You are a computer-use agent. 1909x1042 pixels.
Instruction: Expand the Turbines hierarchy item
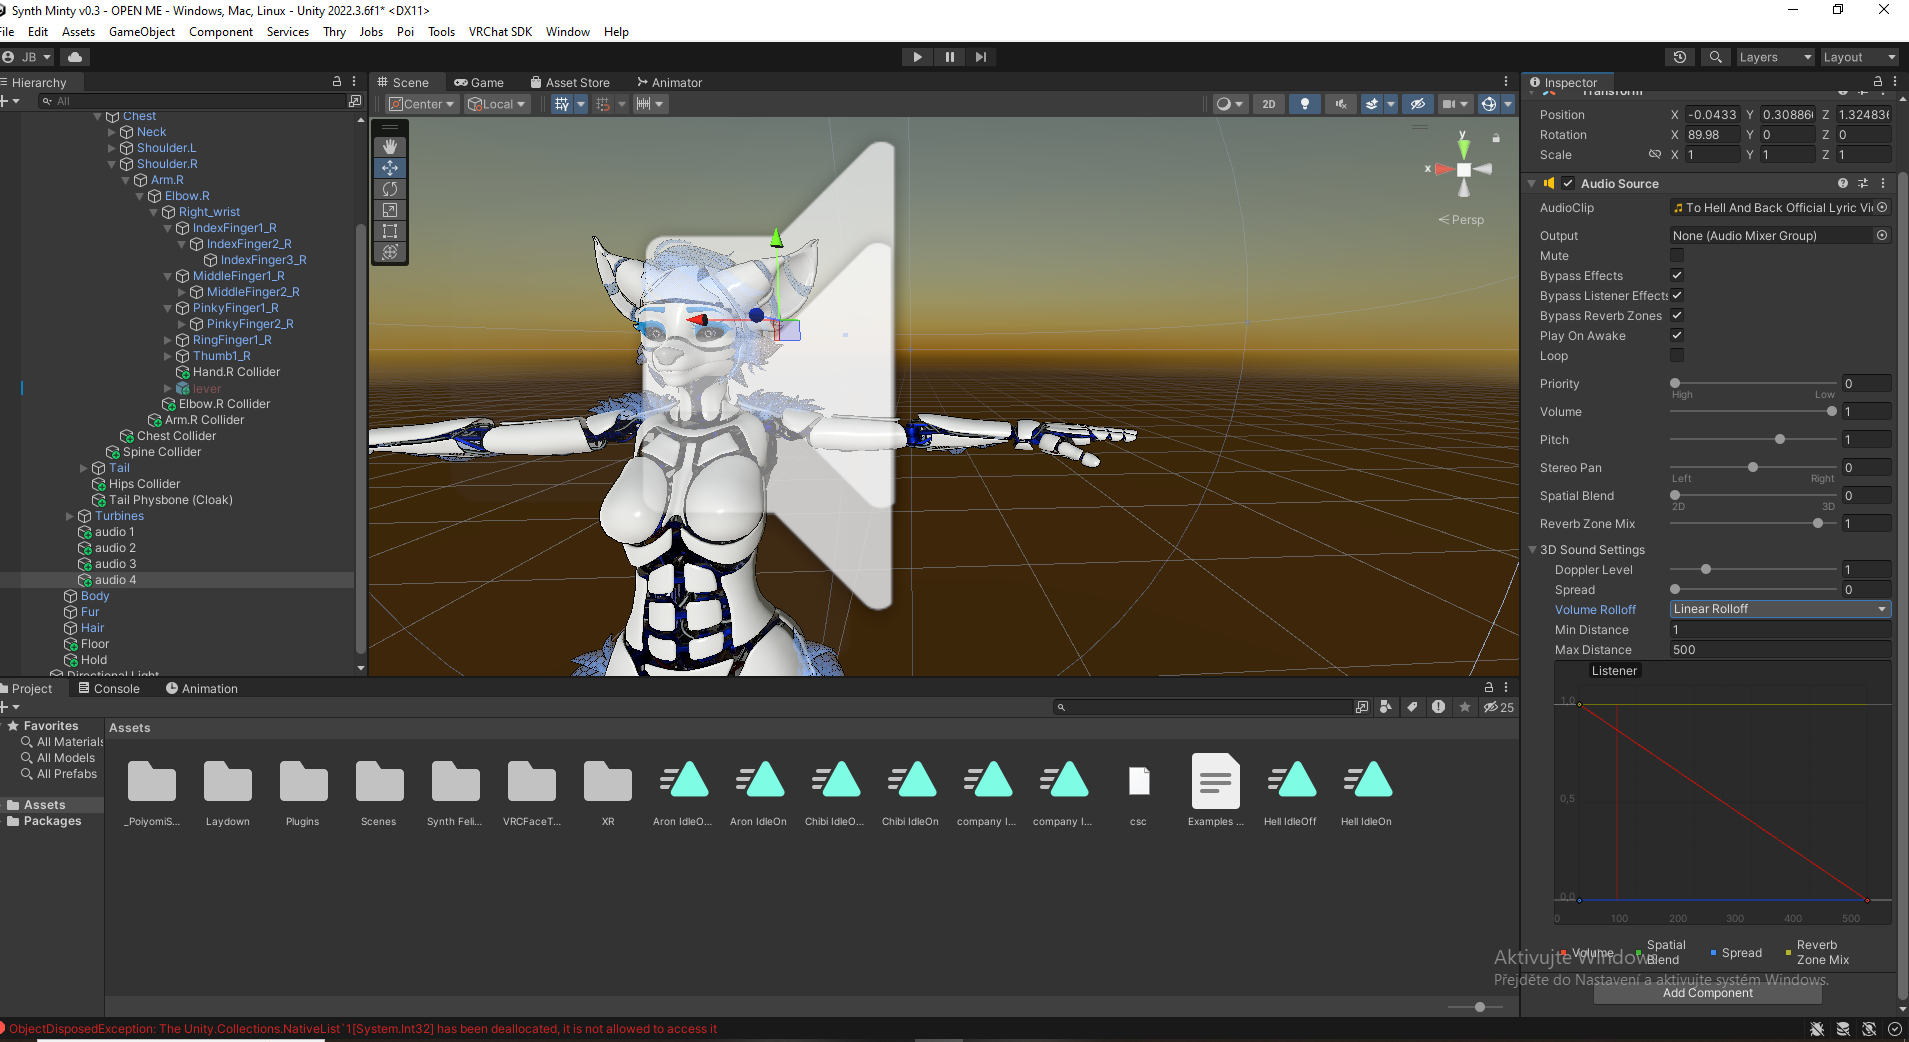click(x=70, y=516)
